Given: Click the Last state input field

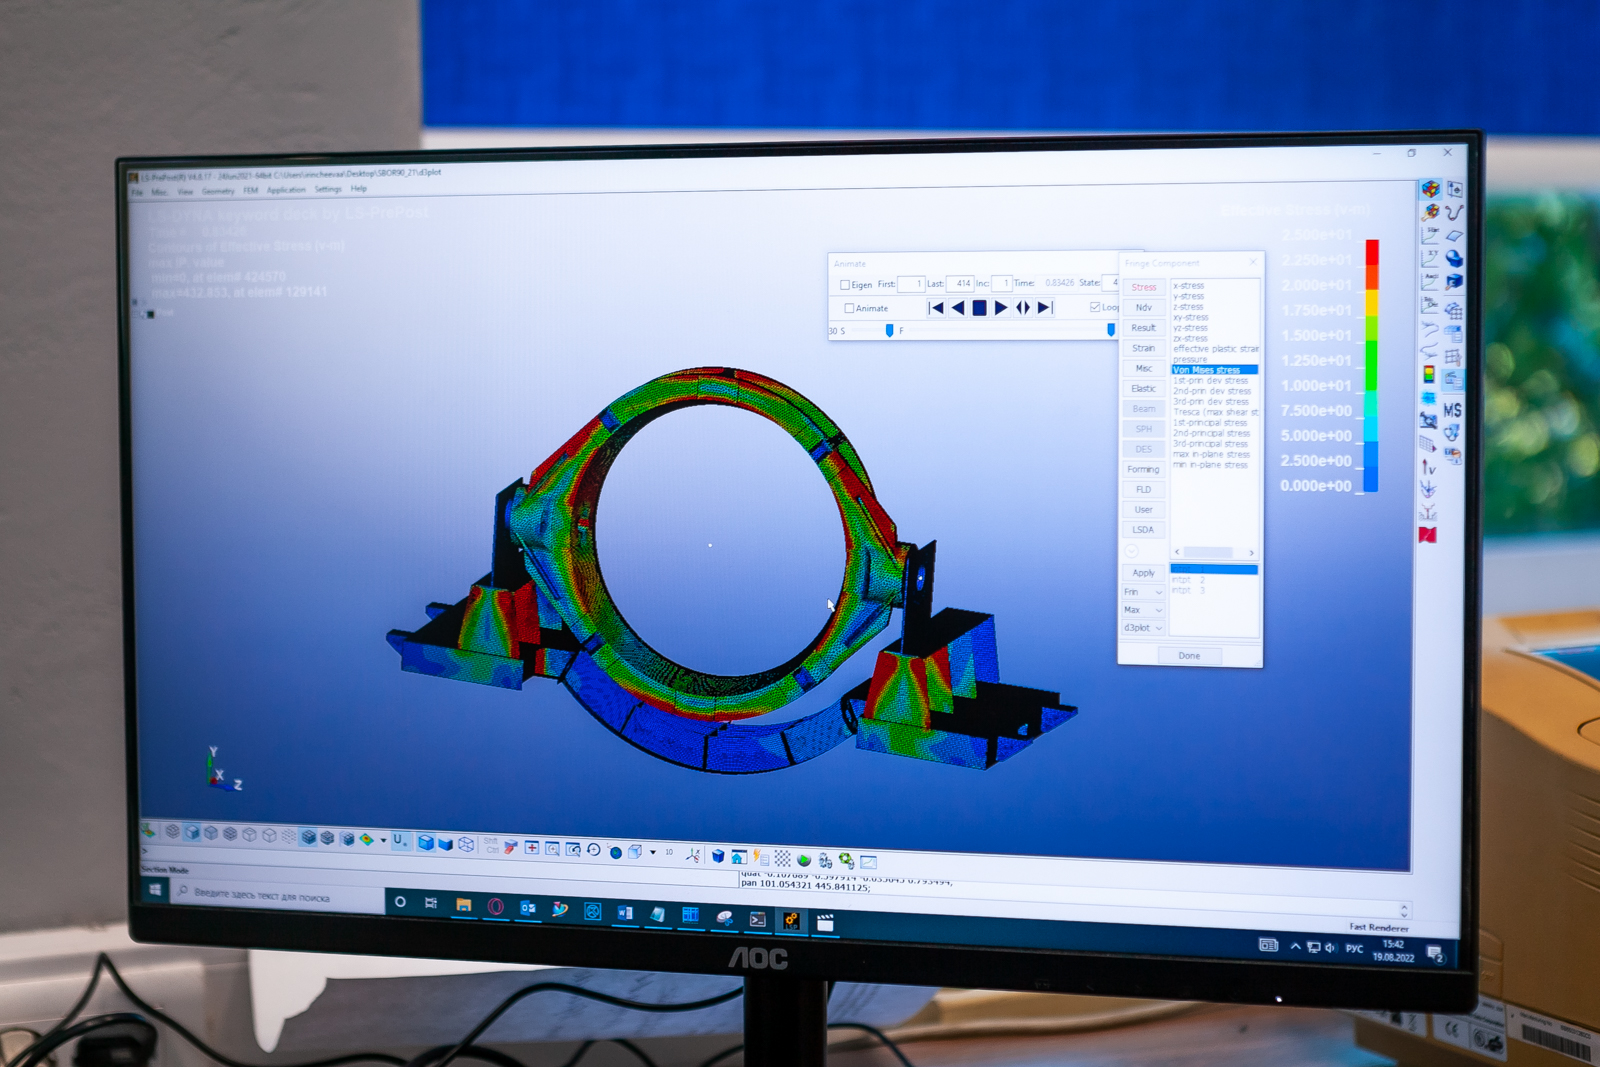Looking at the screenshot, I should pyautogui.click(x=960, y=284).
